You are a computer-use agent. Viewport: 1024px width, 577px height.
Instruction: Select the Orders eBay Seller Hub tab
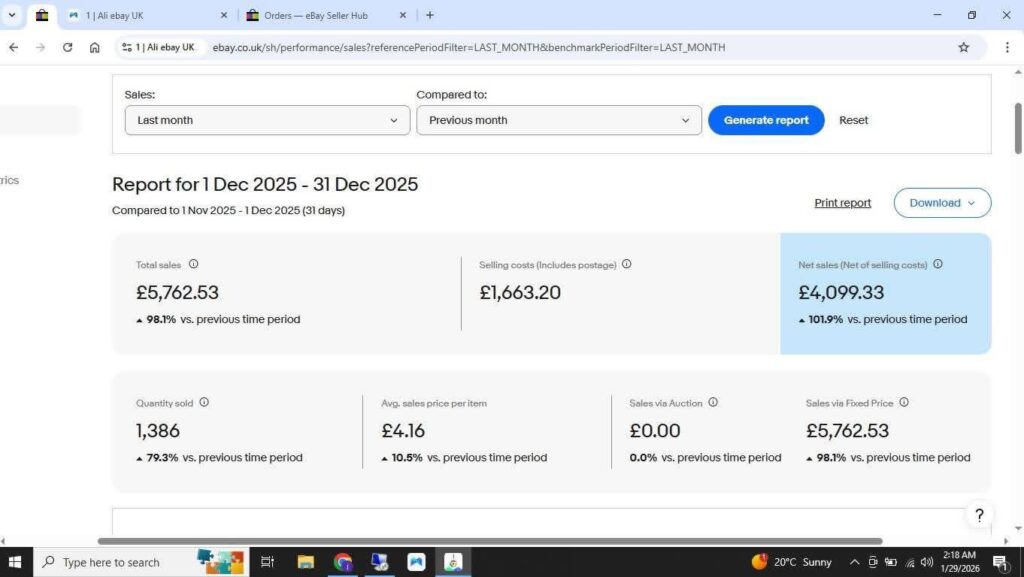325,15
